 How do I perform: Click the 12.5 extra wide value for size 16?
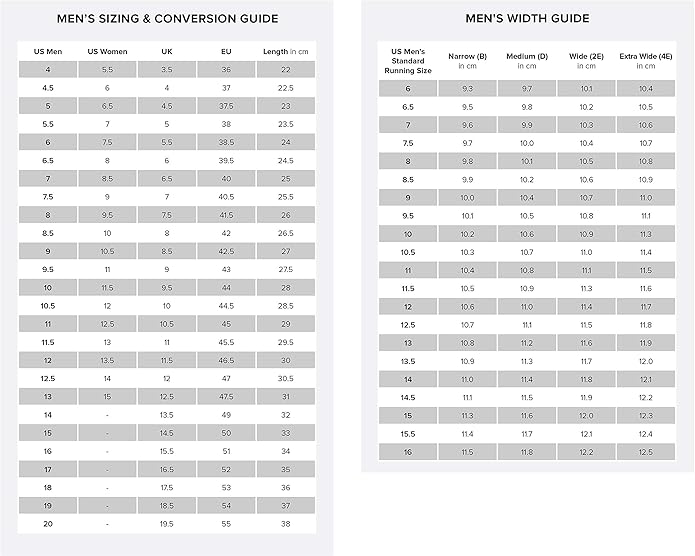click(x=645, y=452)
